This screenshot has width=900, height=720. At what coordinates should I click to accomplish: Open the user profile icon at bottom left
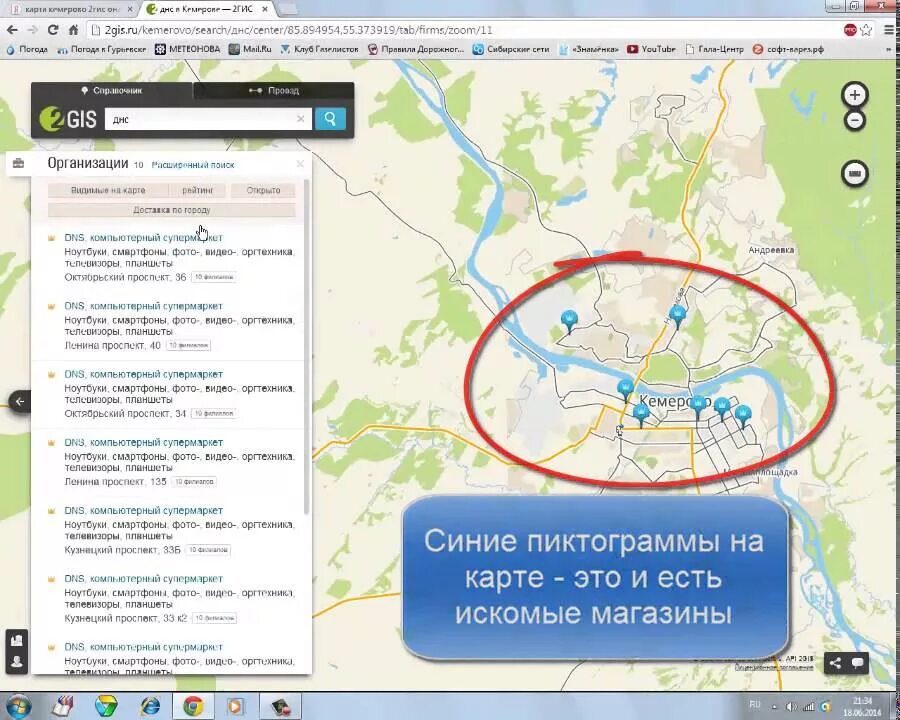click(17, 661)
